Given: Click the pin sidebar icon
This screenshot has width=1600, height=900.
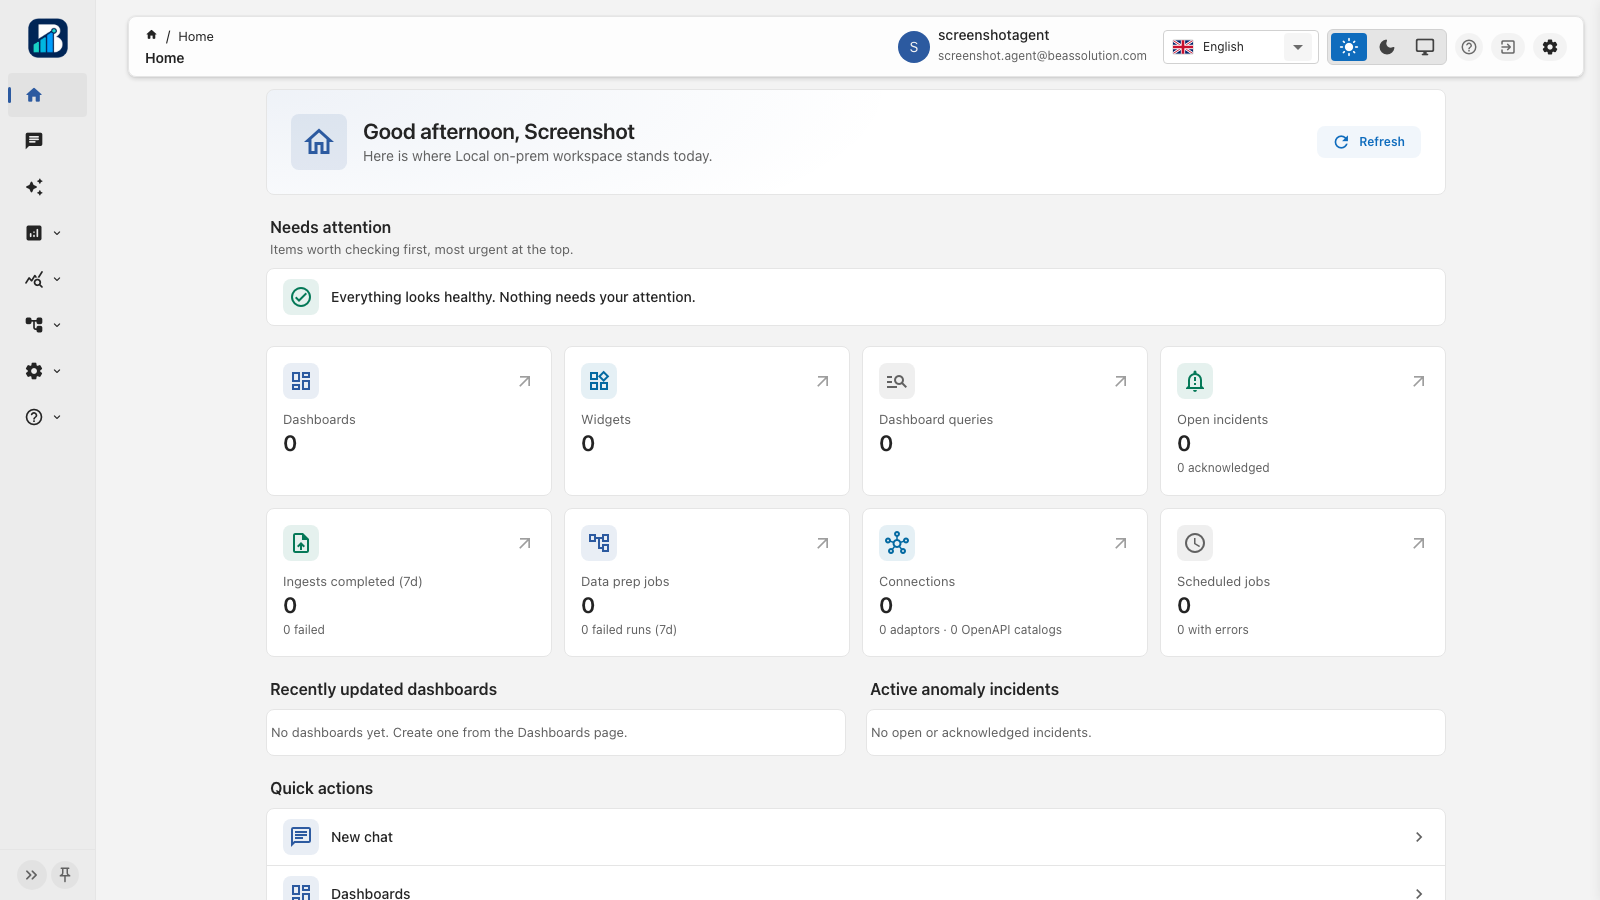Looking at the screenshot, I should (x=65, y=875).
